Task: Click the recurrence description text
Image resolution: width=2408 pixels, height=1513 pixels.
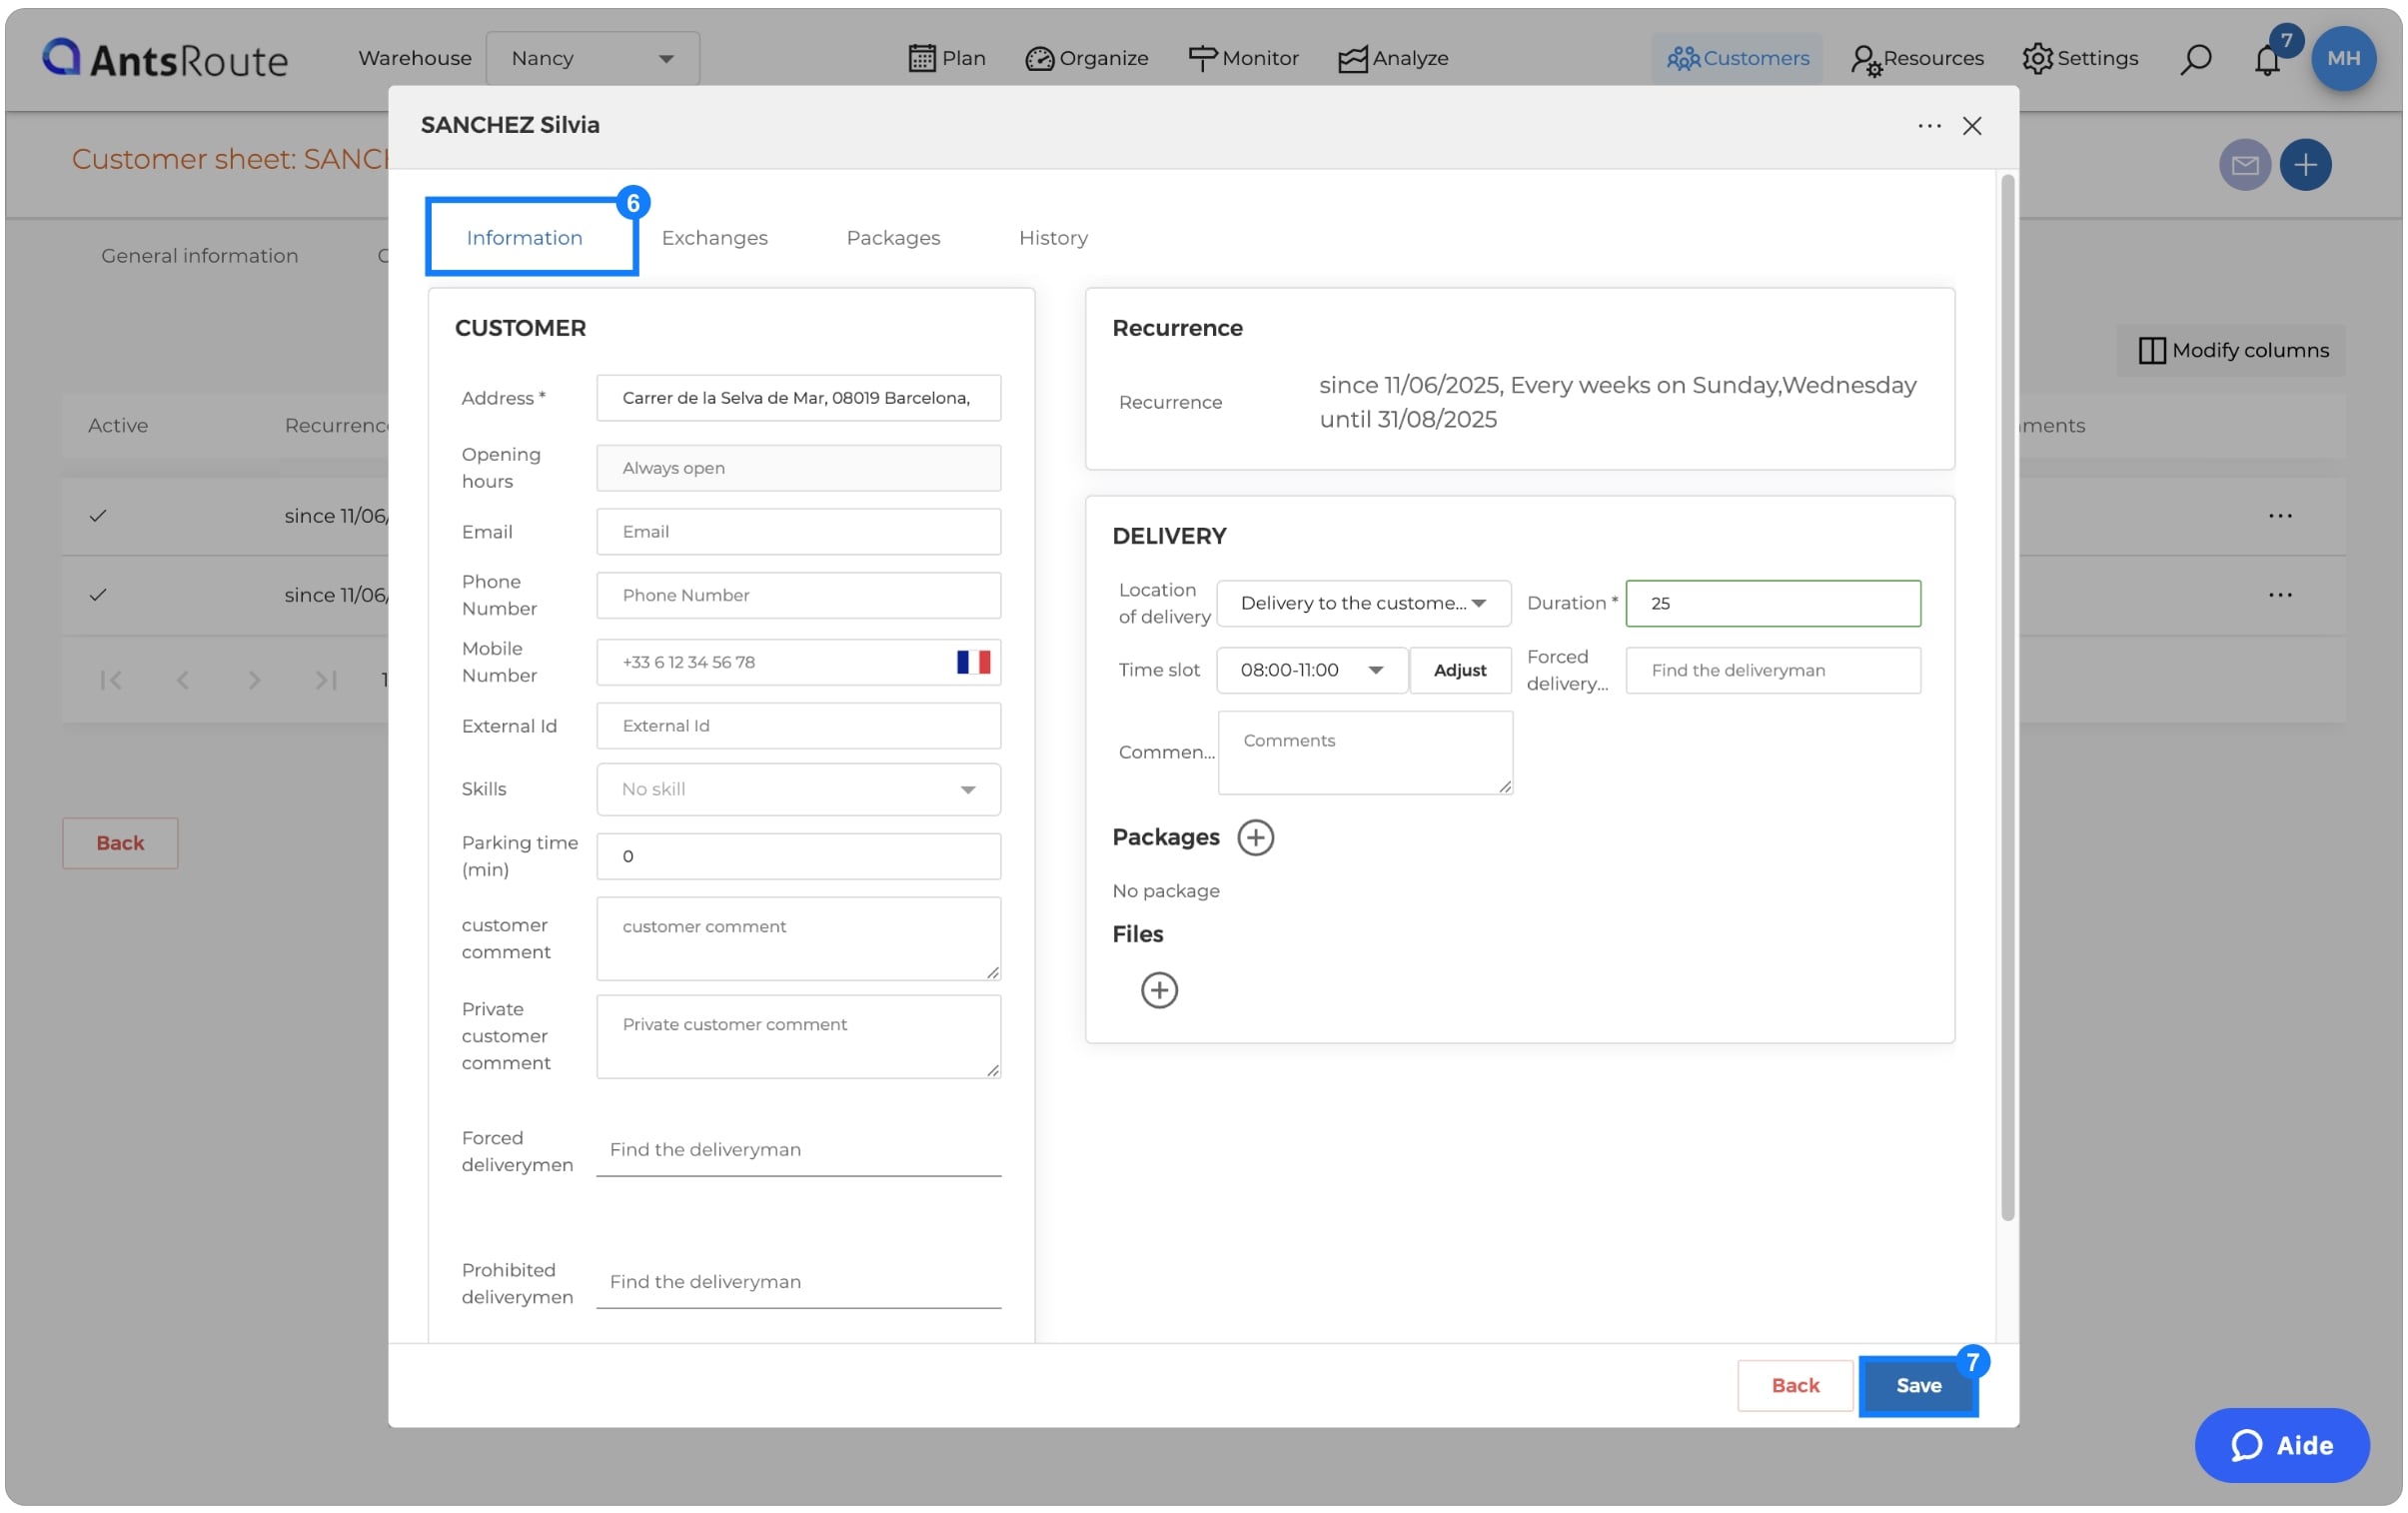Action: point(1617,402)
